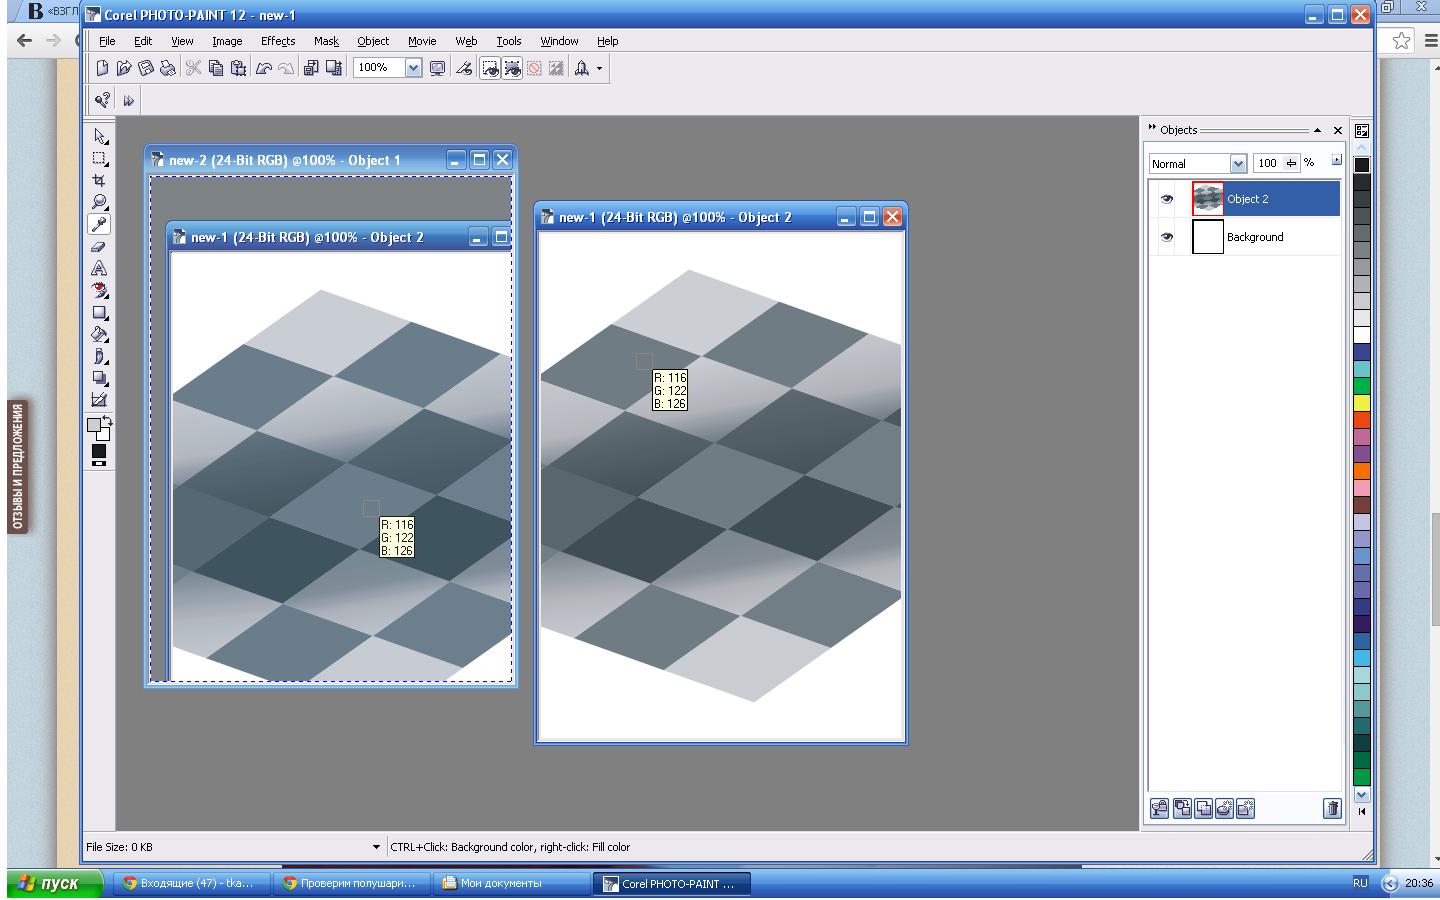Select the Object 2 layer thumbnail

point(1207,199)
